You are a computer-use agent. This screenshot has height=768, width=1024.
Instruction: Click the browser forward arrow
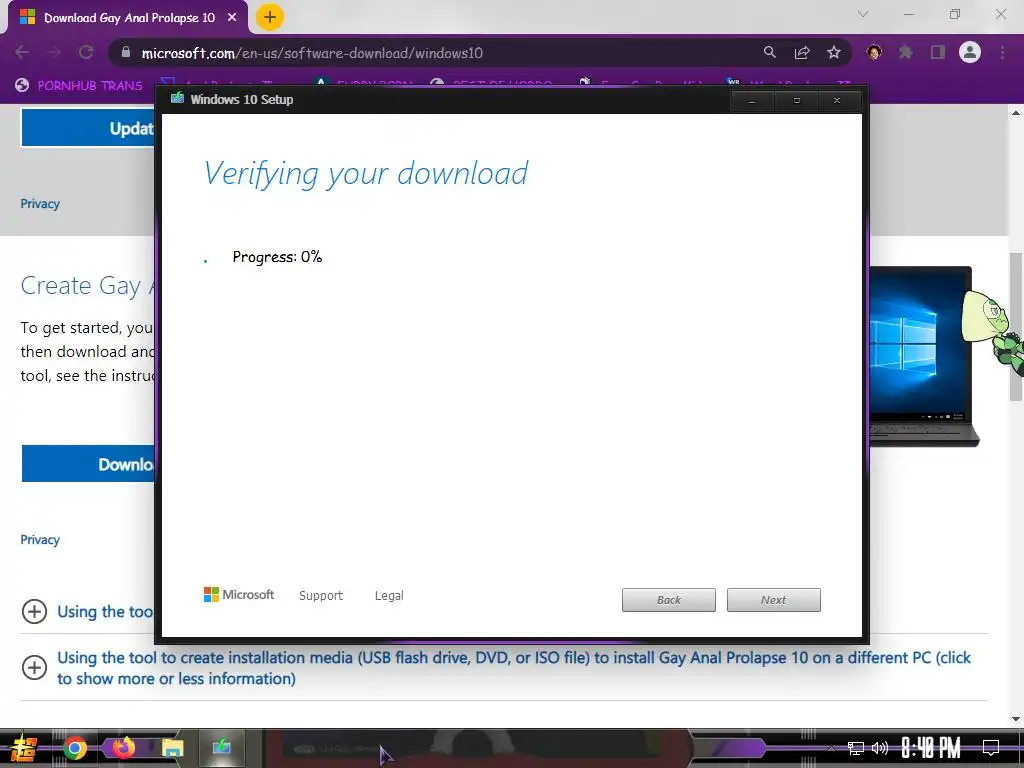(54, 53)
